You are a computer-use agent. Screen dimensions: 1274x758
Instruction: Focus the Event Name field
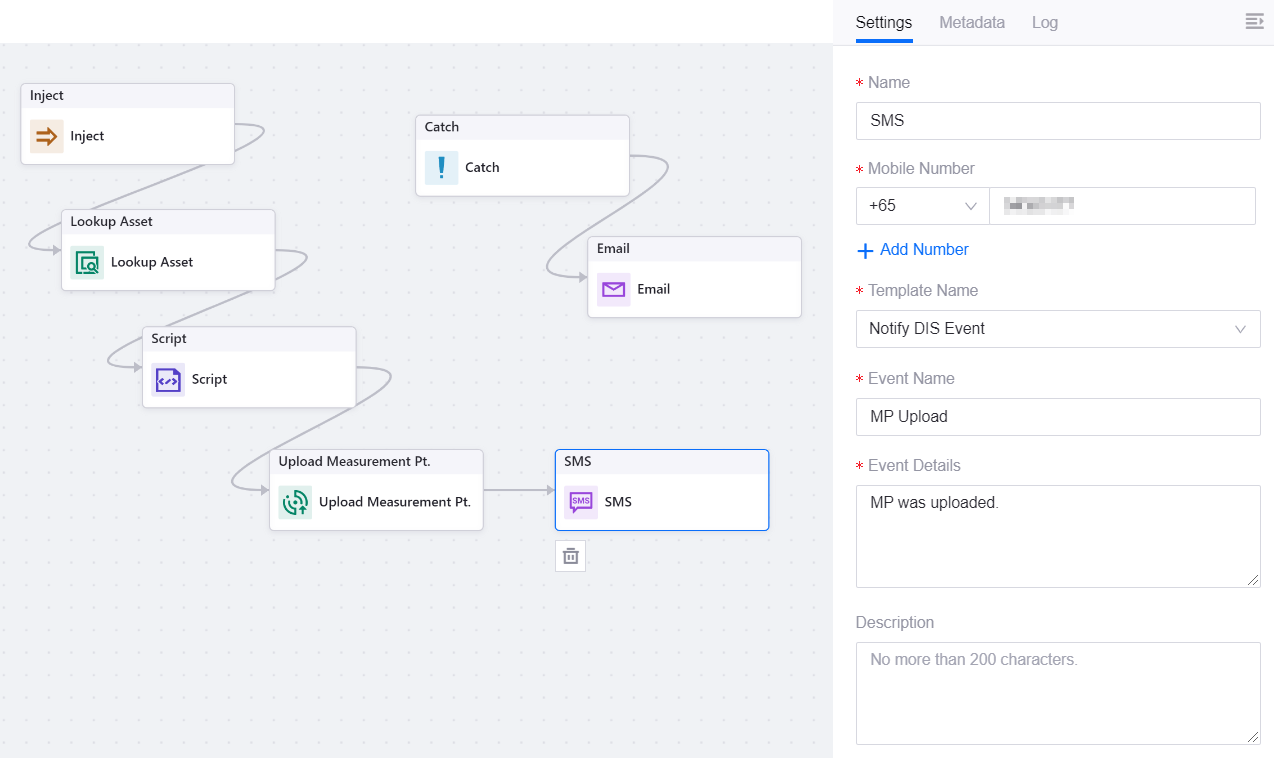[1058, 416]
